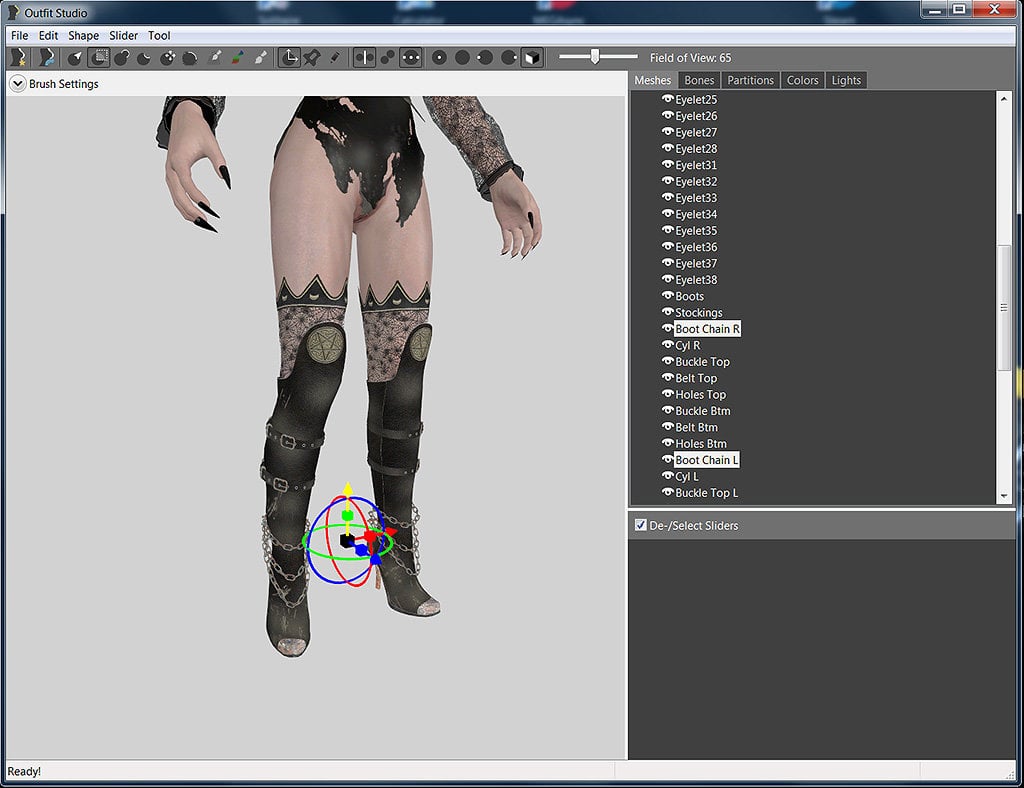The height and width of the screenshot is (788, 1024).
Task: Switch to the Partitions tab
Action: pos(750,80)
